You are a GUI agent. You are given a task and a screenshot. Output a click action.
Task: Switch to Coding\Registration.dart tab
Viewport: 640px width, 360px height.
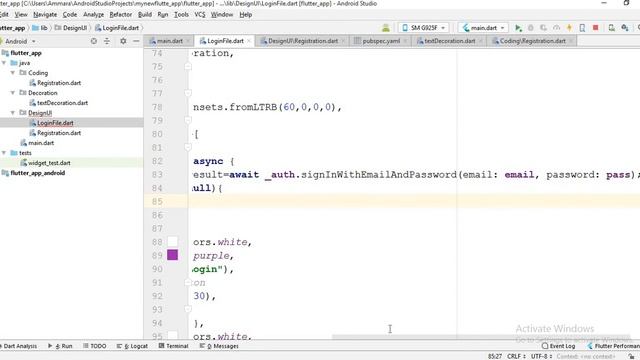pyautogui.click(x=532, y=41)
